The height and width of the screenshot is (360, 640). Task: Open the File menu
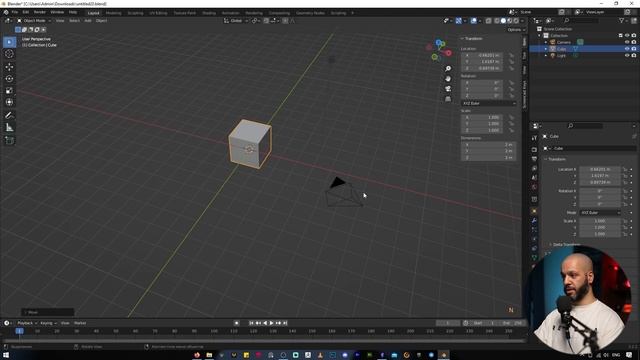point(15,12)
